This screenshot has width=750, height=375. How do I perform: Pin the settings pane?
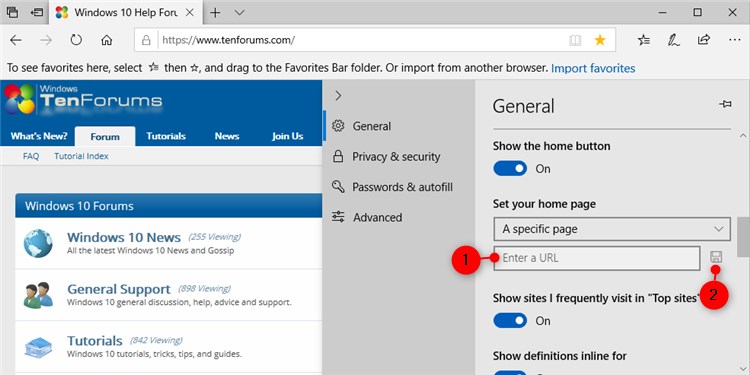[725, 104]
